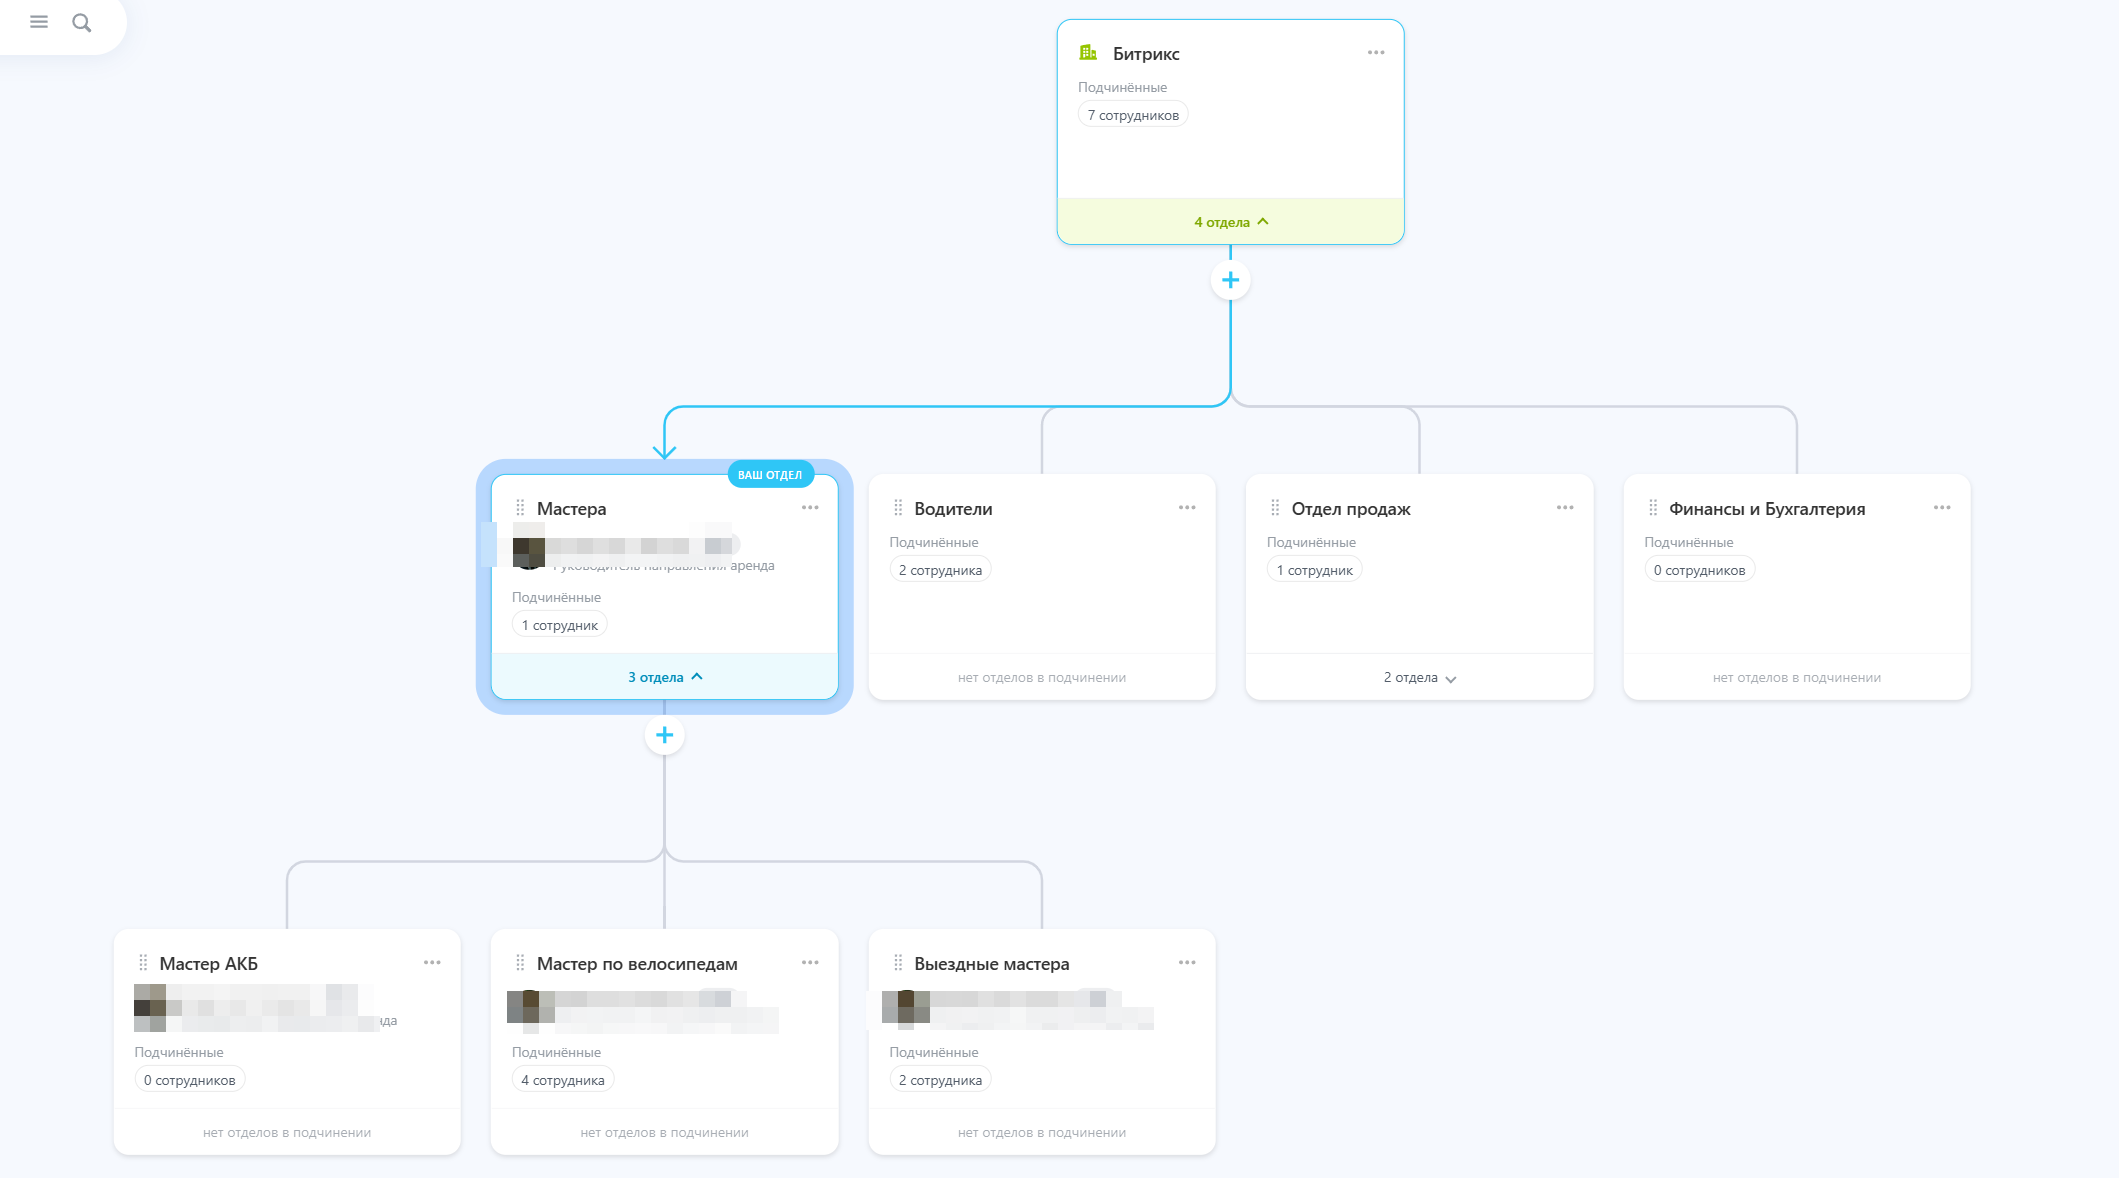Grab drag handle of Выездные мастера
The height and width of the screenshot is (1178, 2119).
[x=898, y=963]
